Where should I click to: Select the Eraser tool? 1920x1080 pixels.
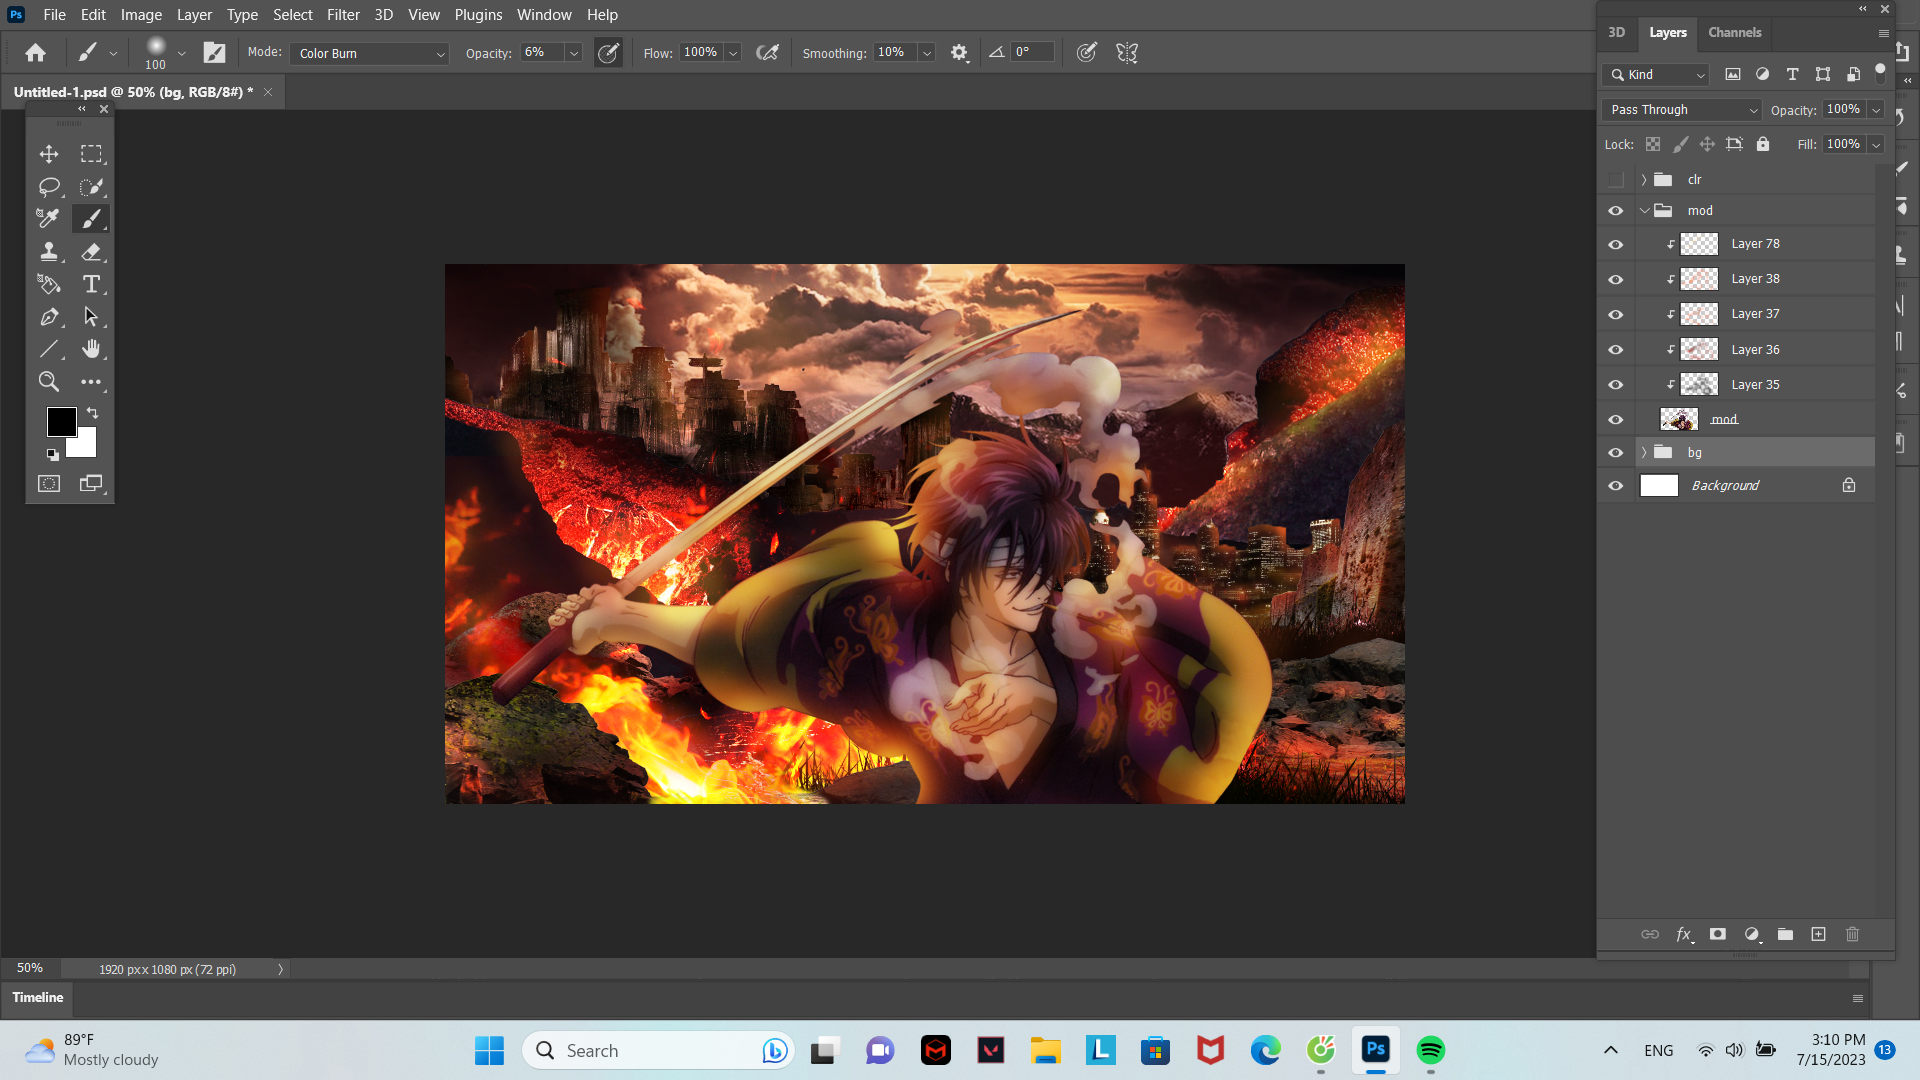91,252
